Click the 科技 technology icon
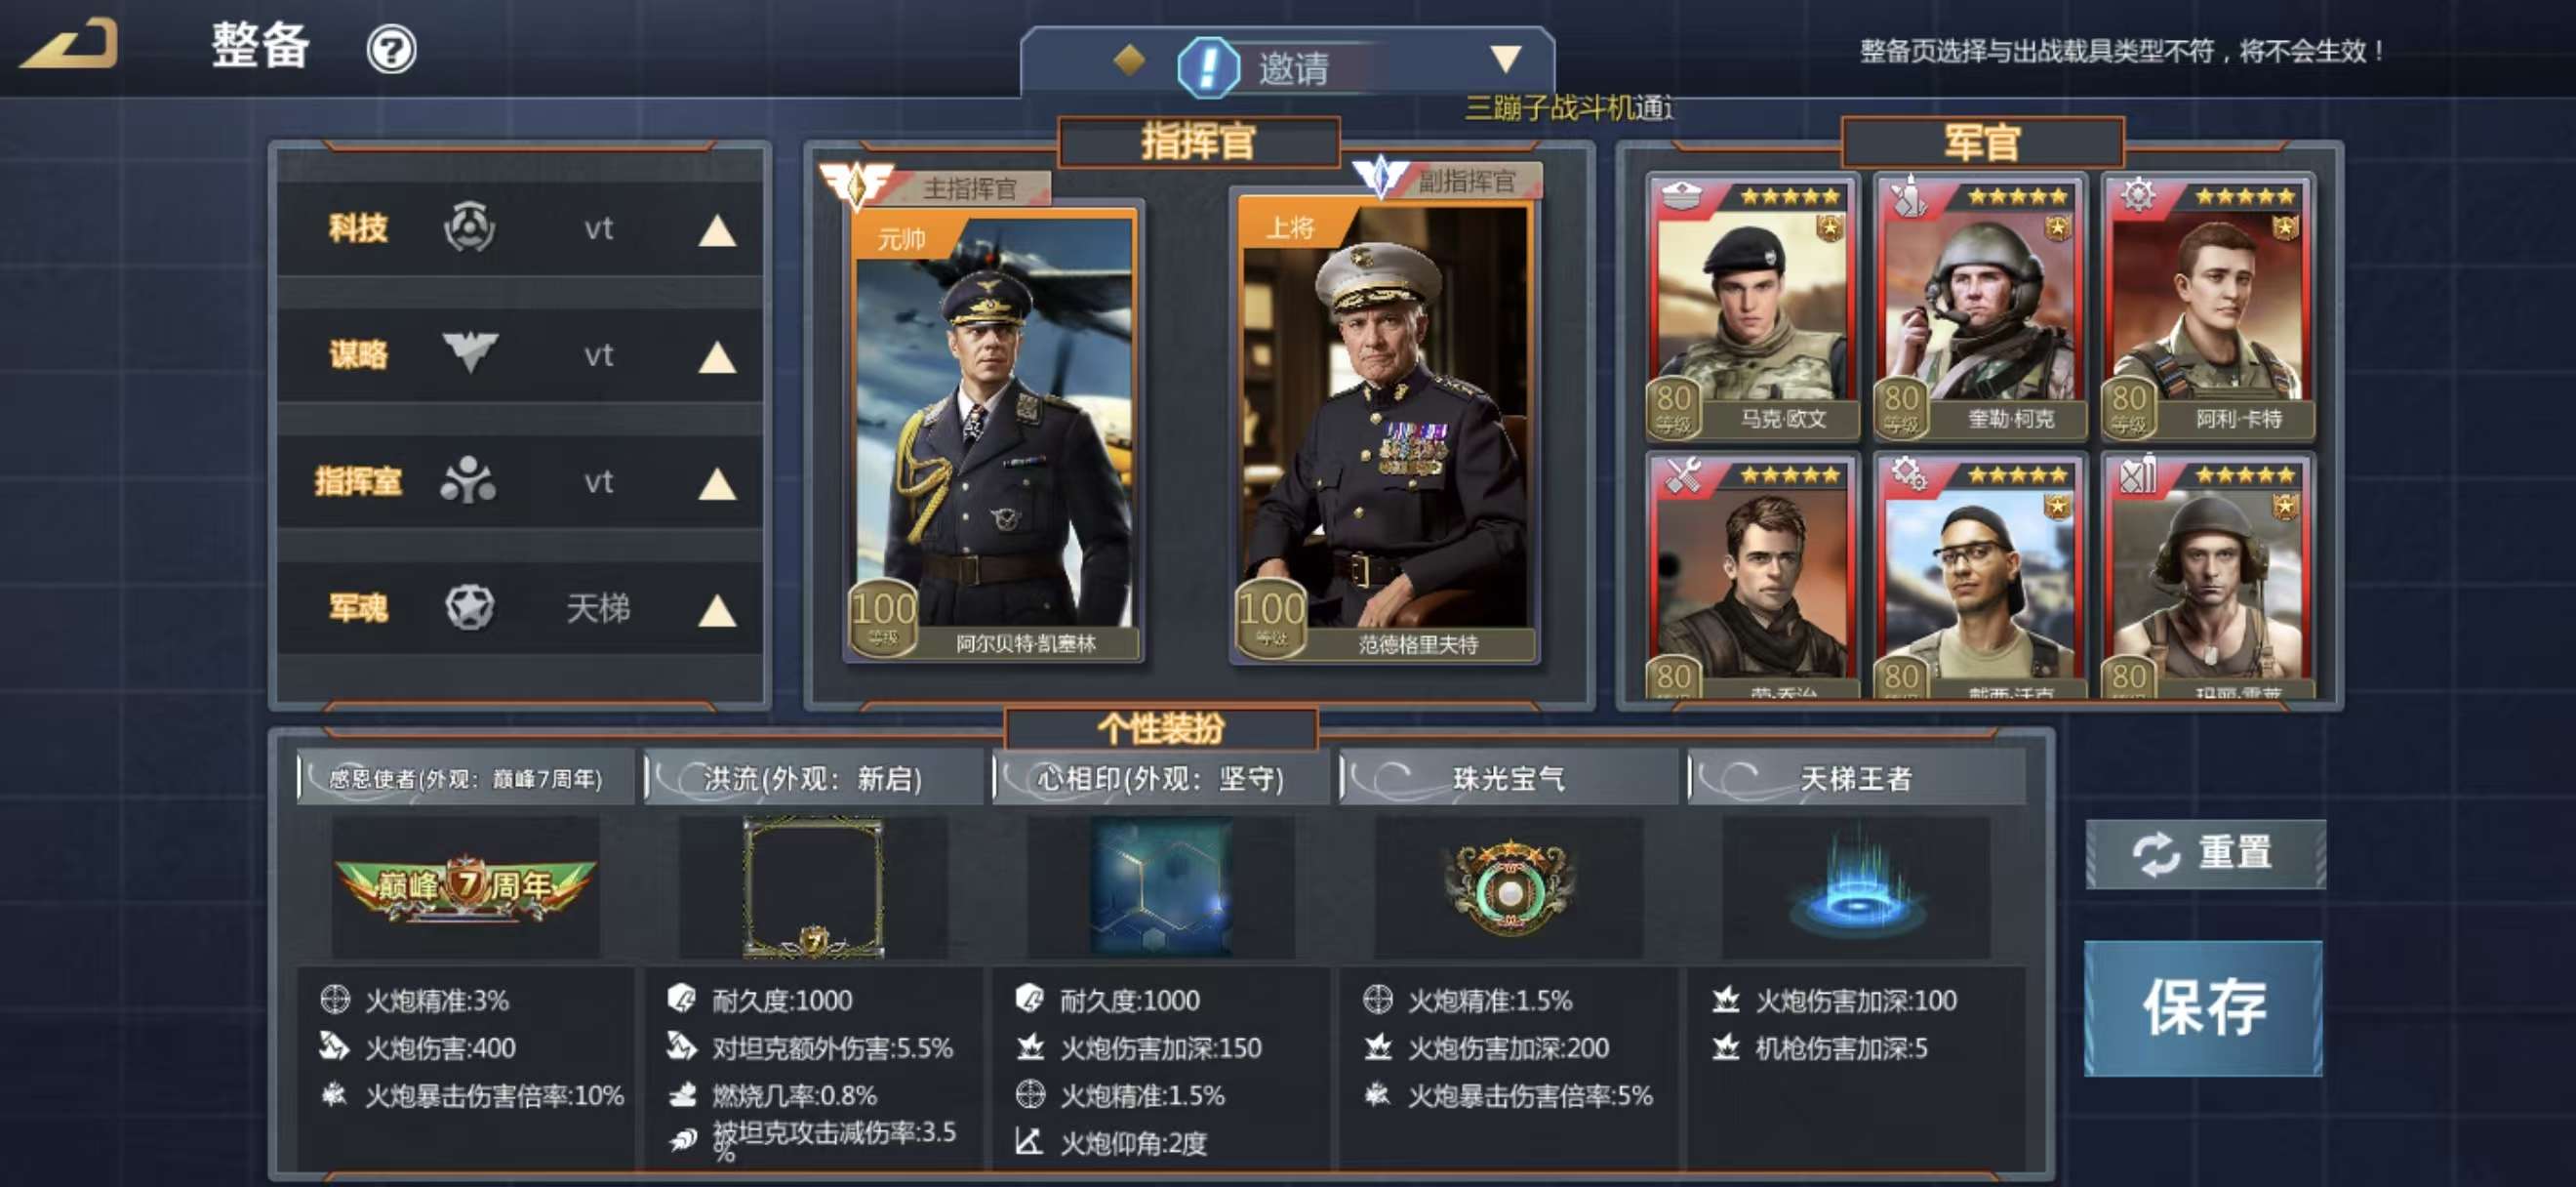 tap(469, 227)
